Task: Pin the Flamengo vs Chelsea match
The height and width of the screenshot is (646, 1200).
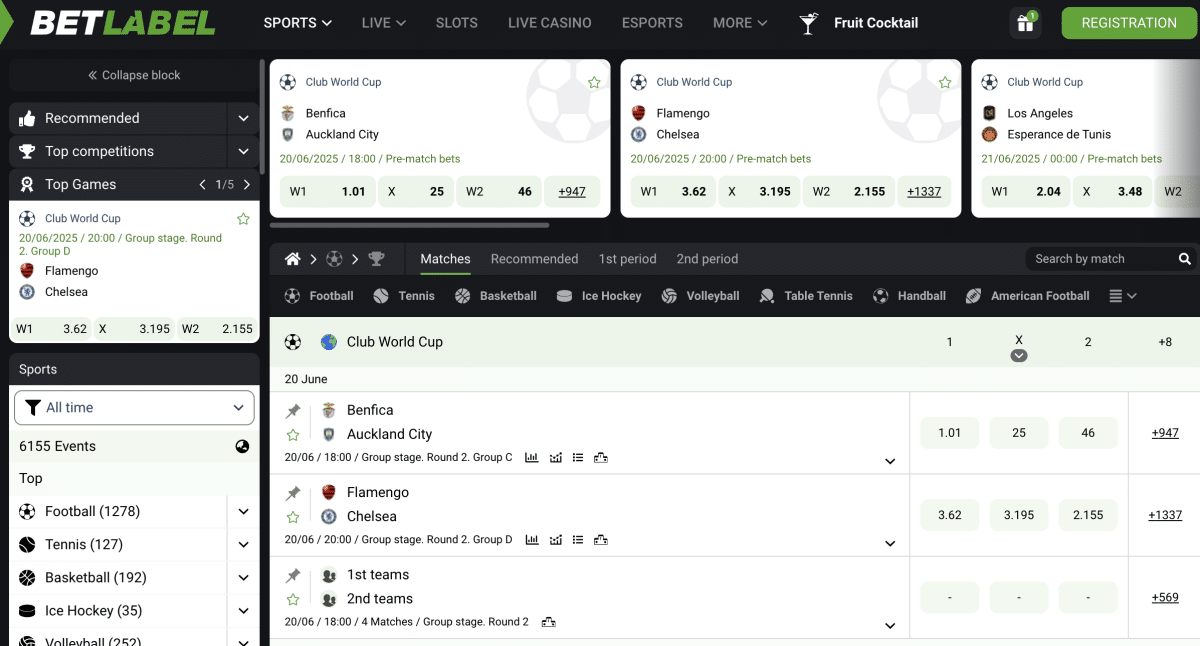Action: tap(293, 493)
